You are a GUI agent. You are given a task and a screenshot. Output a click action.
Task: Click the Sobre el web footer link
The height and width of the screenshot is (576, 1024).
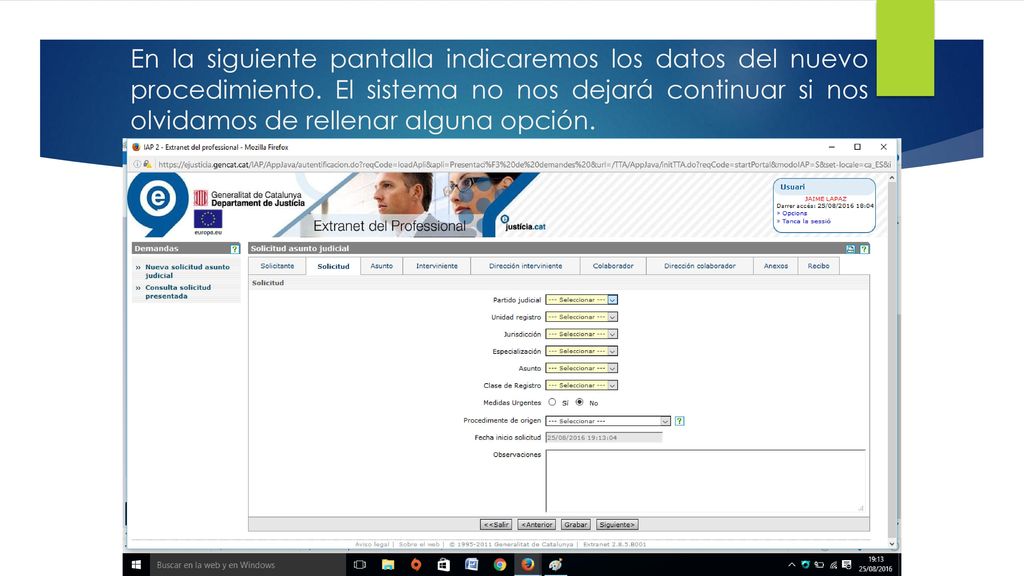click(x=419, y=544)
